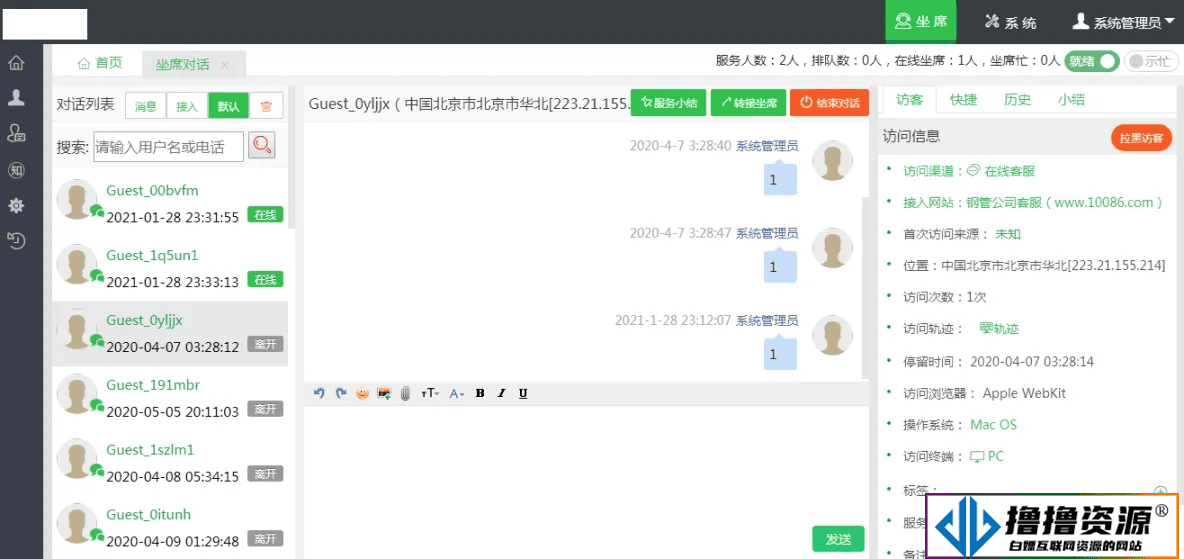This screenshot has width=1184, height=559.
Task: Open the Guest_0itunh conversation
Action: click(170, 527)
